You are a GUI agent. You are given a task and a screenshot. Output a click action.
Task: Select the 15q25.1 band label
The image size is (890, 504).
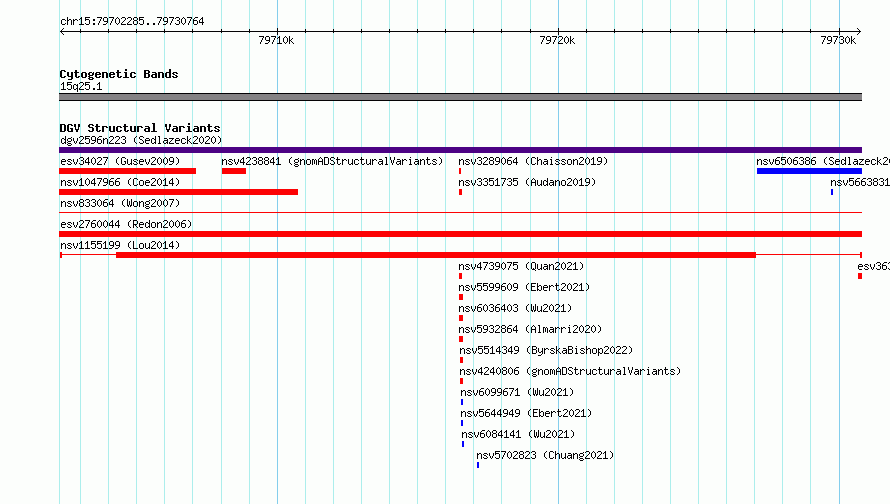[x=81, y=86]
